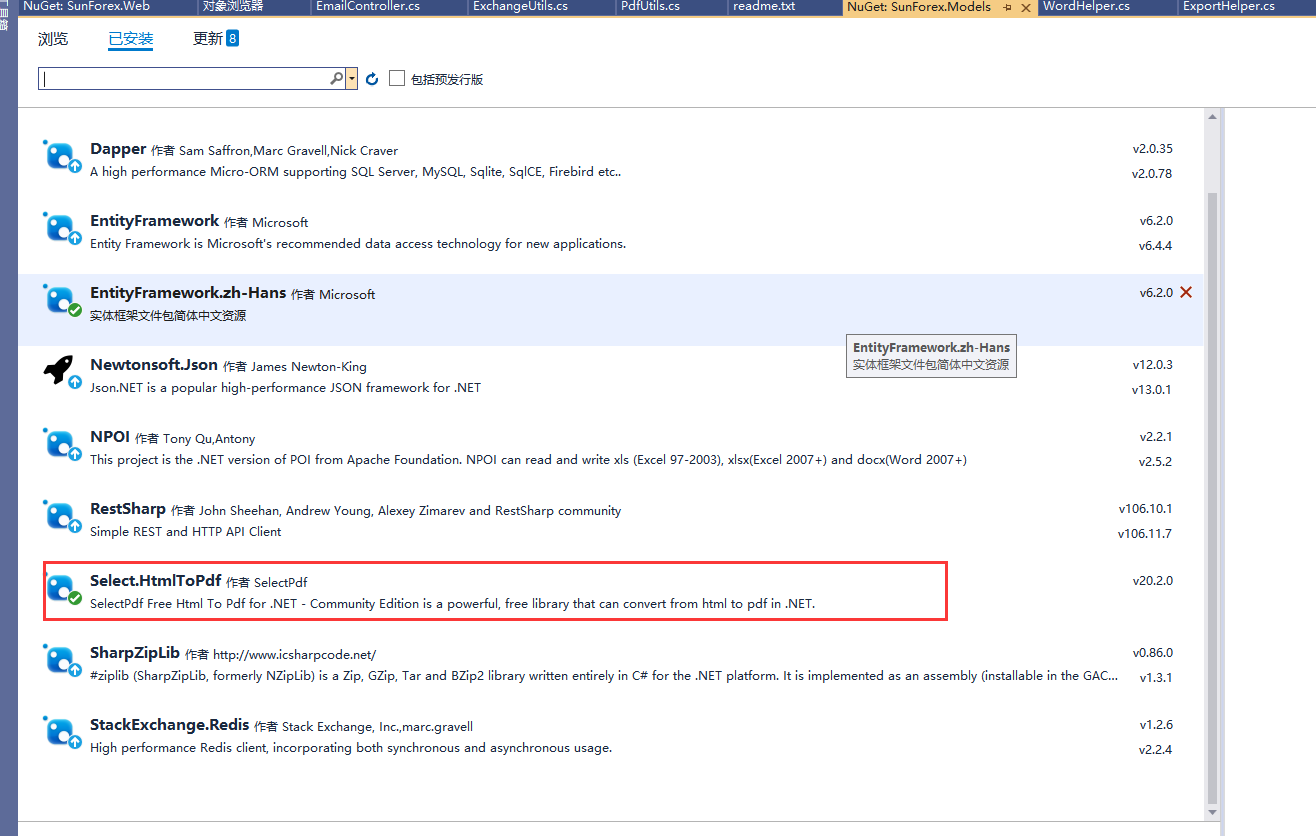
Task: Toggle the 包括预发行版 checkbox
Action: point(397,78)
